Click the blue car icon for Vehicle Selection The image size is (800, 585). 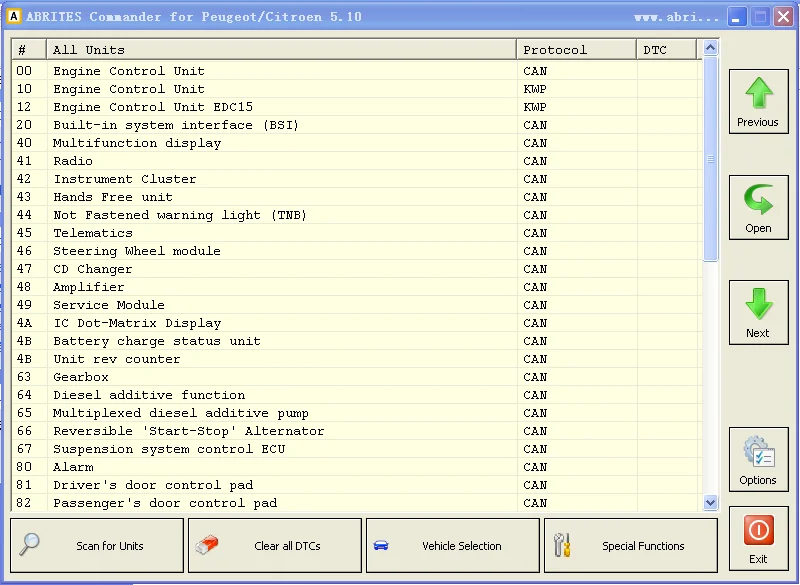click(x=381, y=546)
